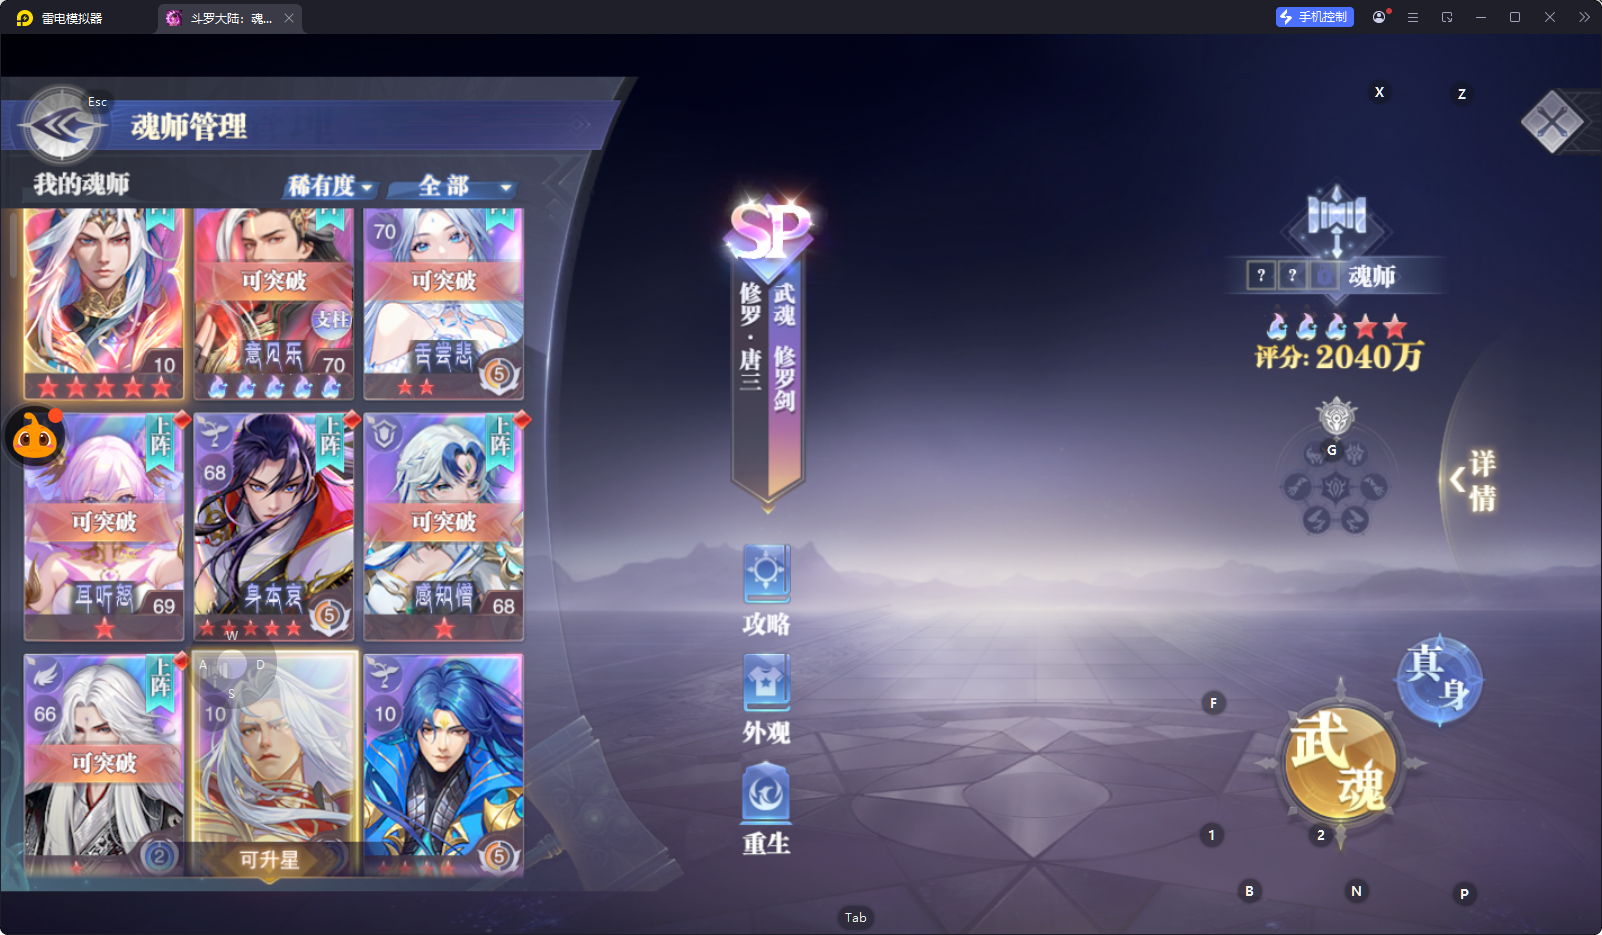Click the 可突破 banner on the 耳听怒 card
Viewport: 1602px width, 935px height.
tap(104, 521)
